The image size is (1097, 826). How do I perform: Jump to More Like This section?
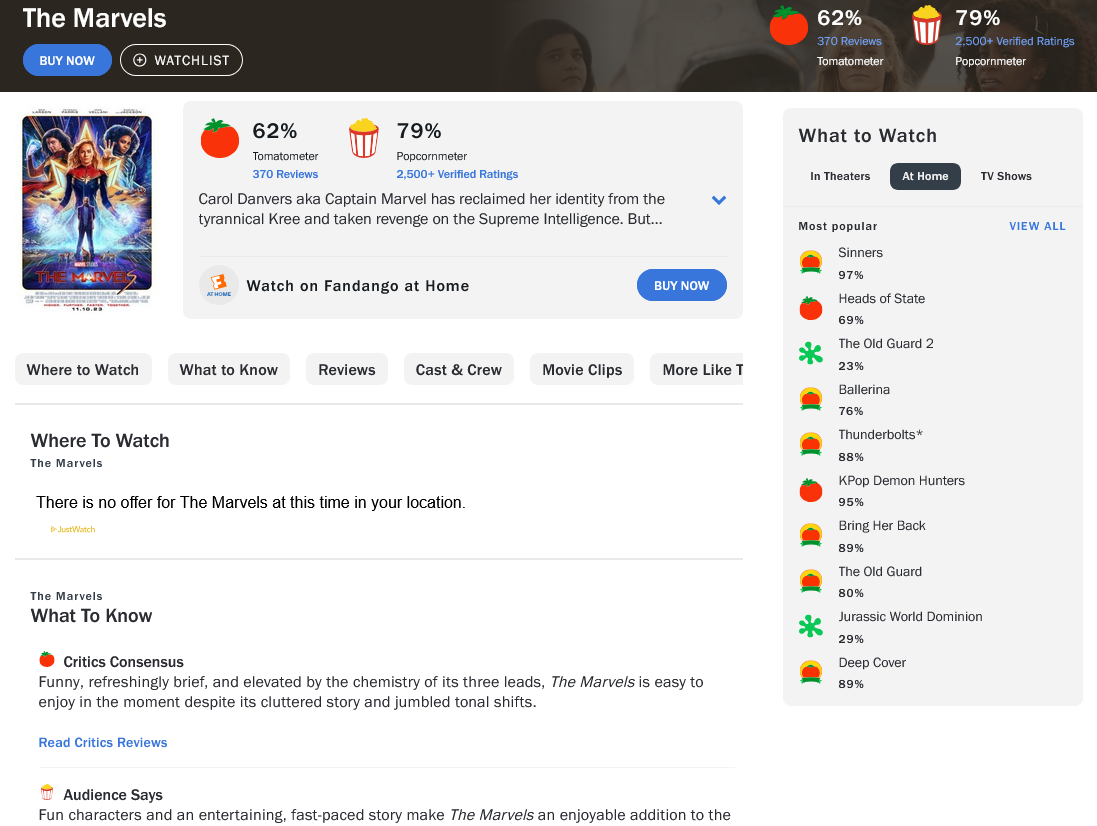coord(697,369)
